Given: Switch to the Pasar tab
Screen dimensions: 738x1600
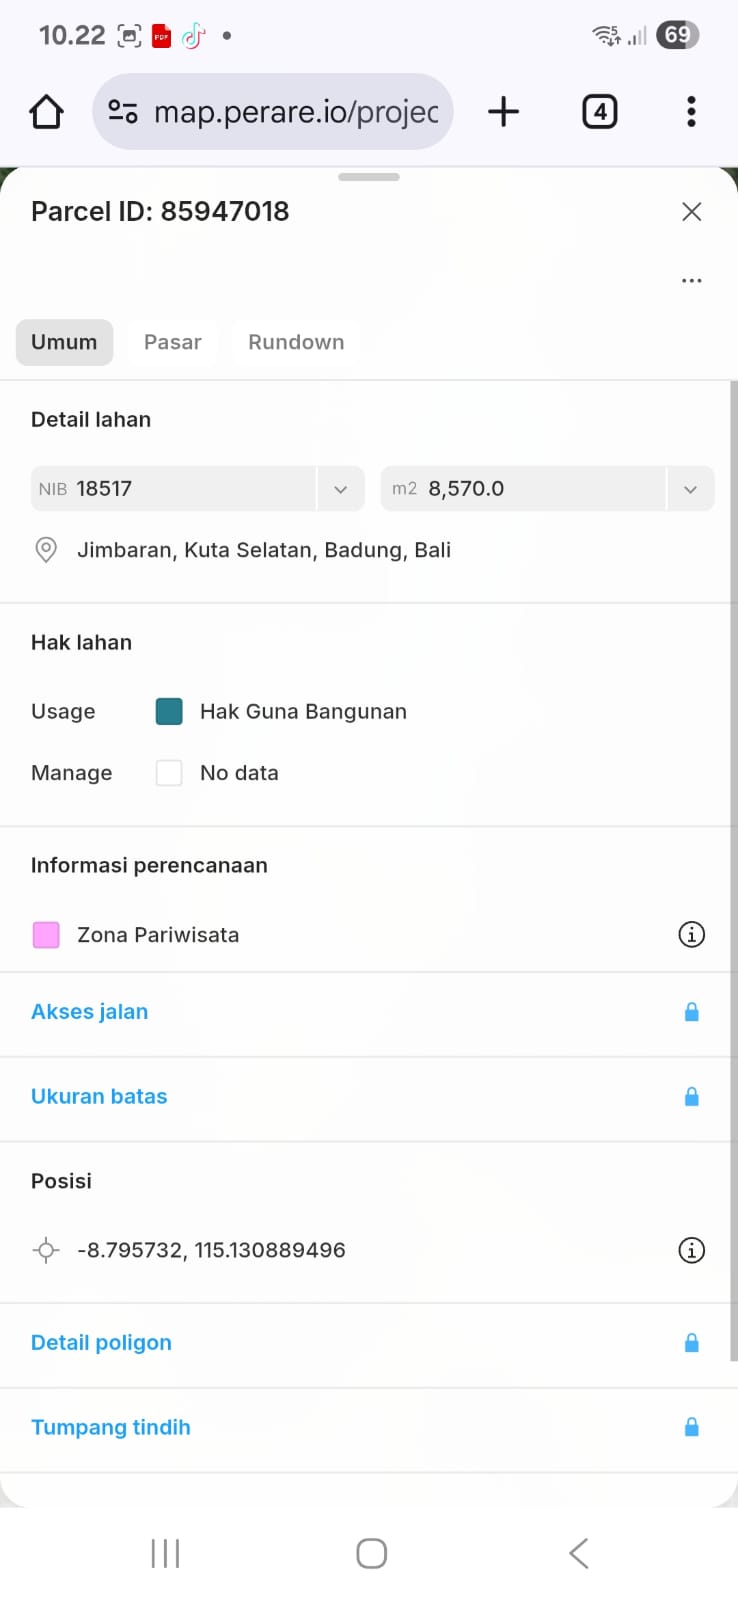Looking at the screenshot, I should (x=172, y=342).
